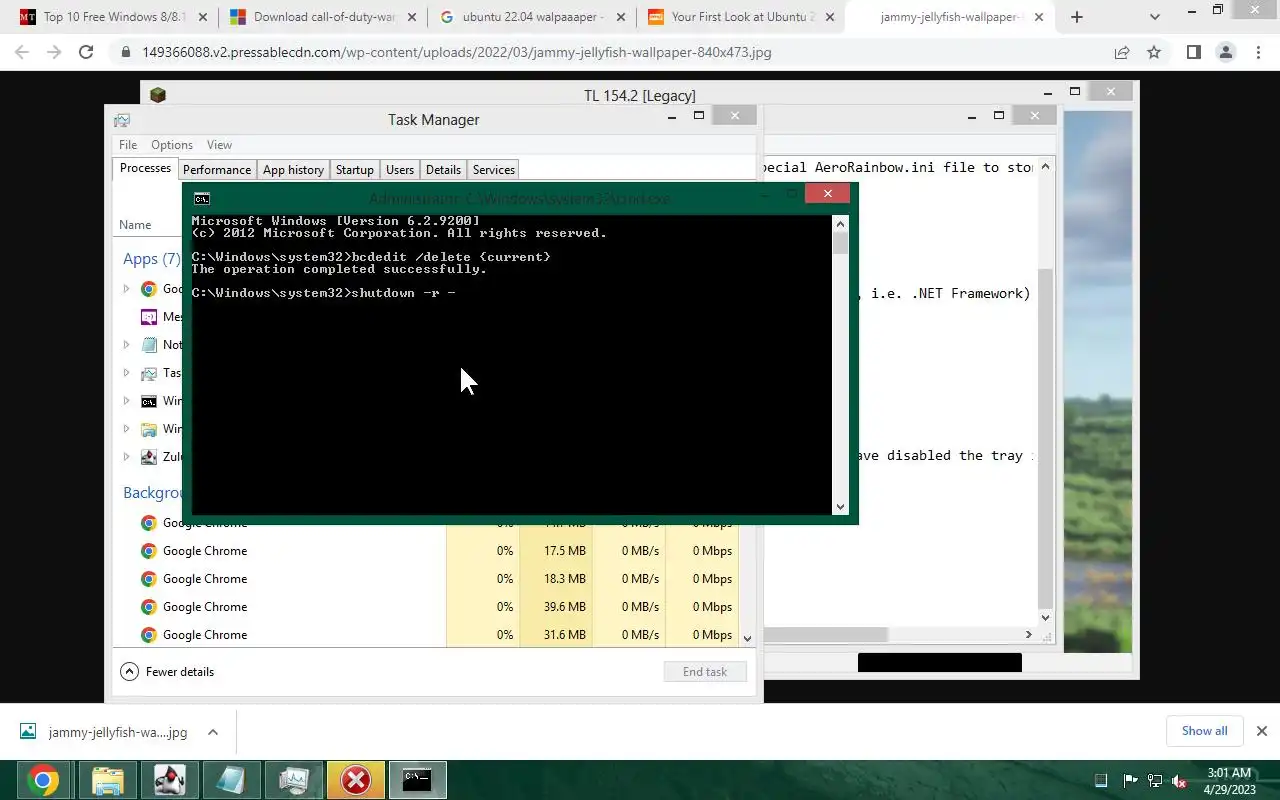
Task: Click text editor vertical scrollbar up arrow
Action: pyautogui.click(x=1046, y=167)
